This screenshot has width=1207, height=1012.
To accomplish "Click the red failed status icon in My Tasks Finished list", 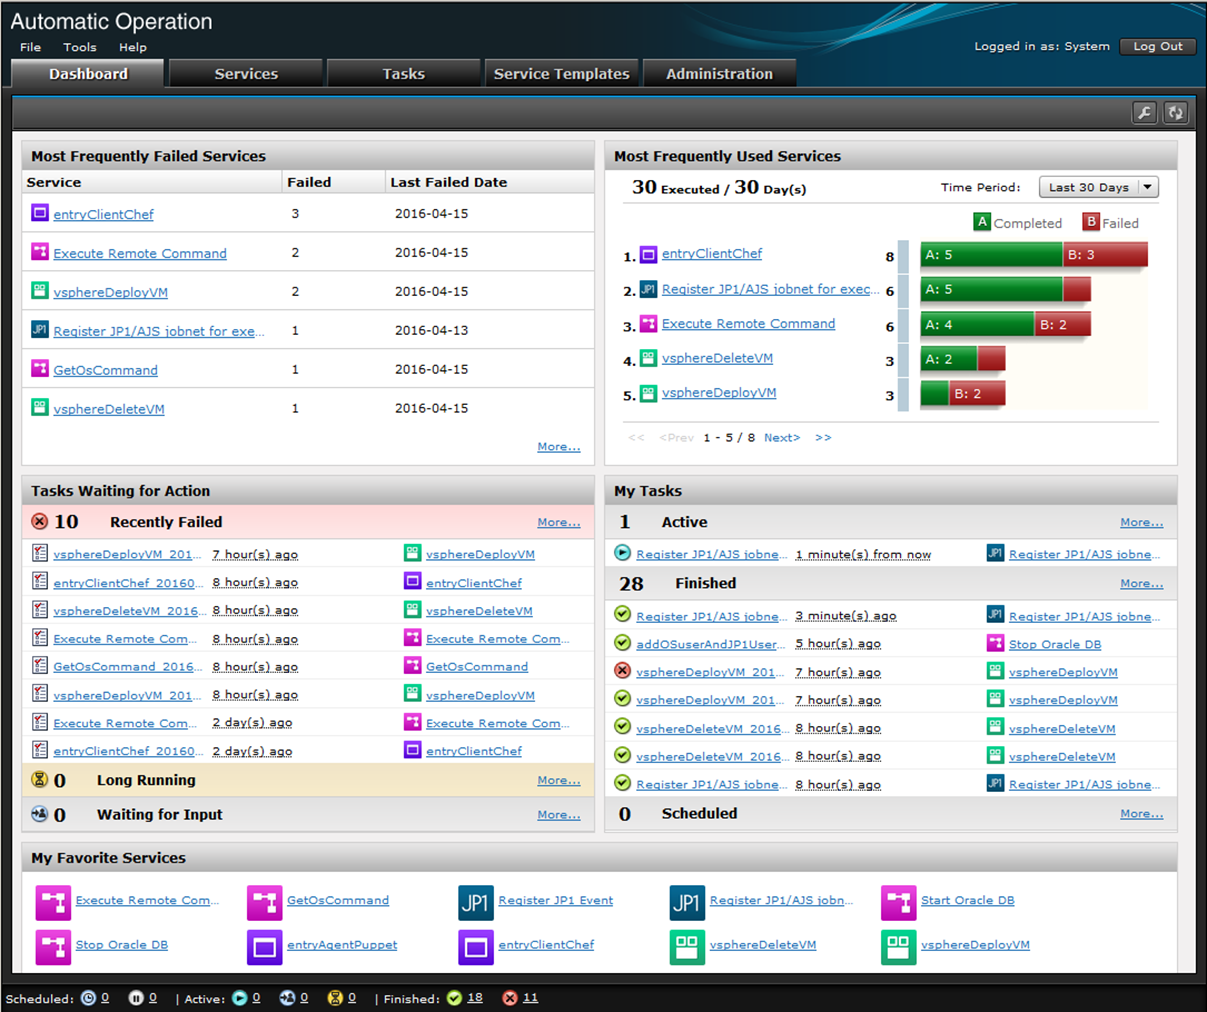I will [623, 671].
